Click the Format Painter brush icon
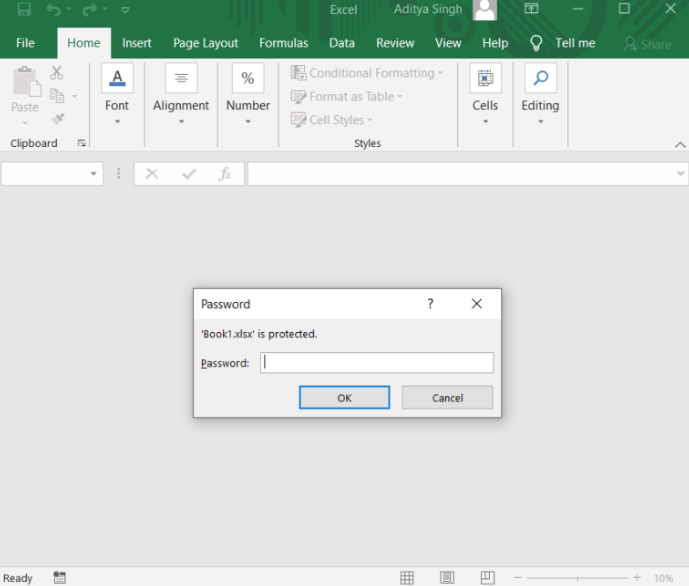 [58, 119]
